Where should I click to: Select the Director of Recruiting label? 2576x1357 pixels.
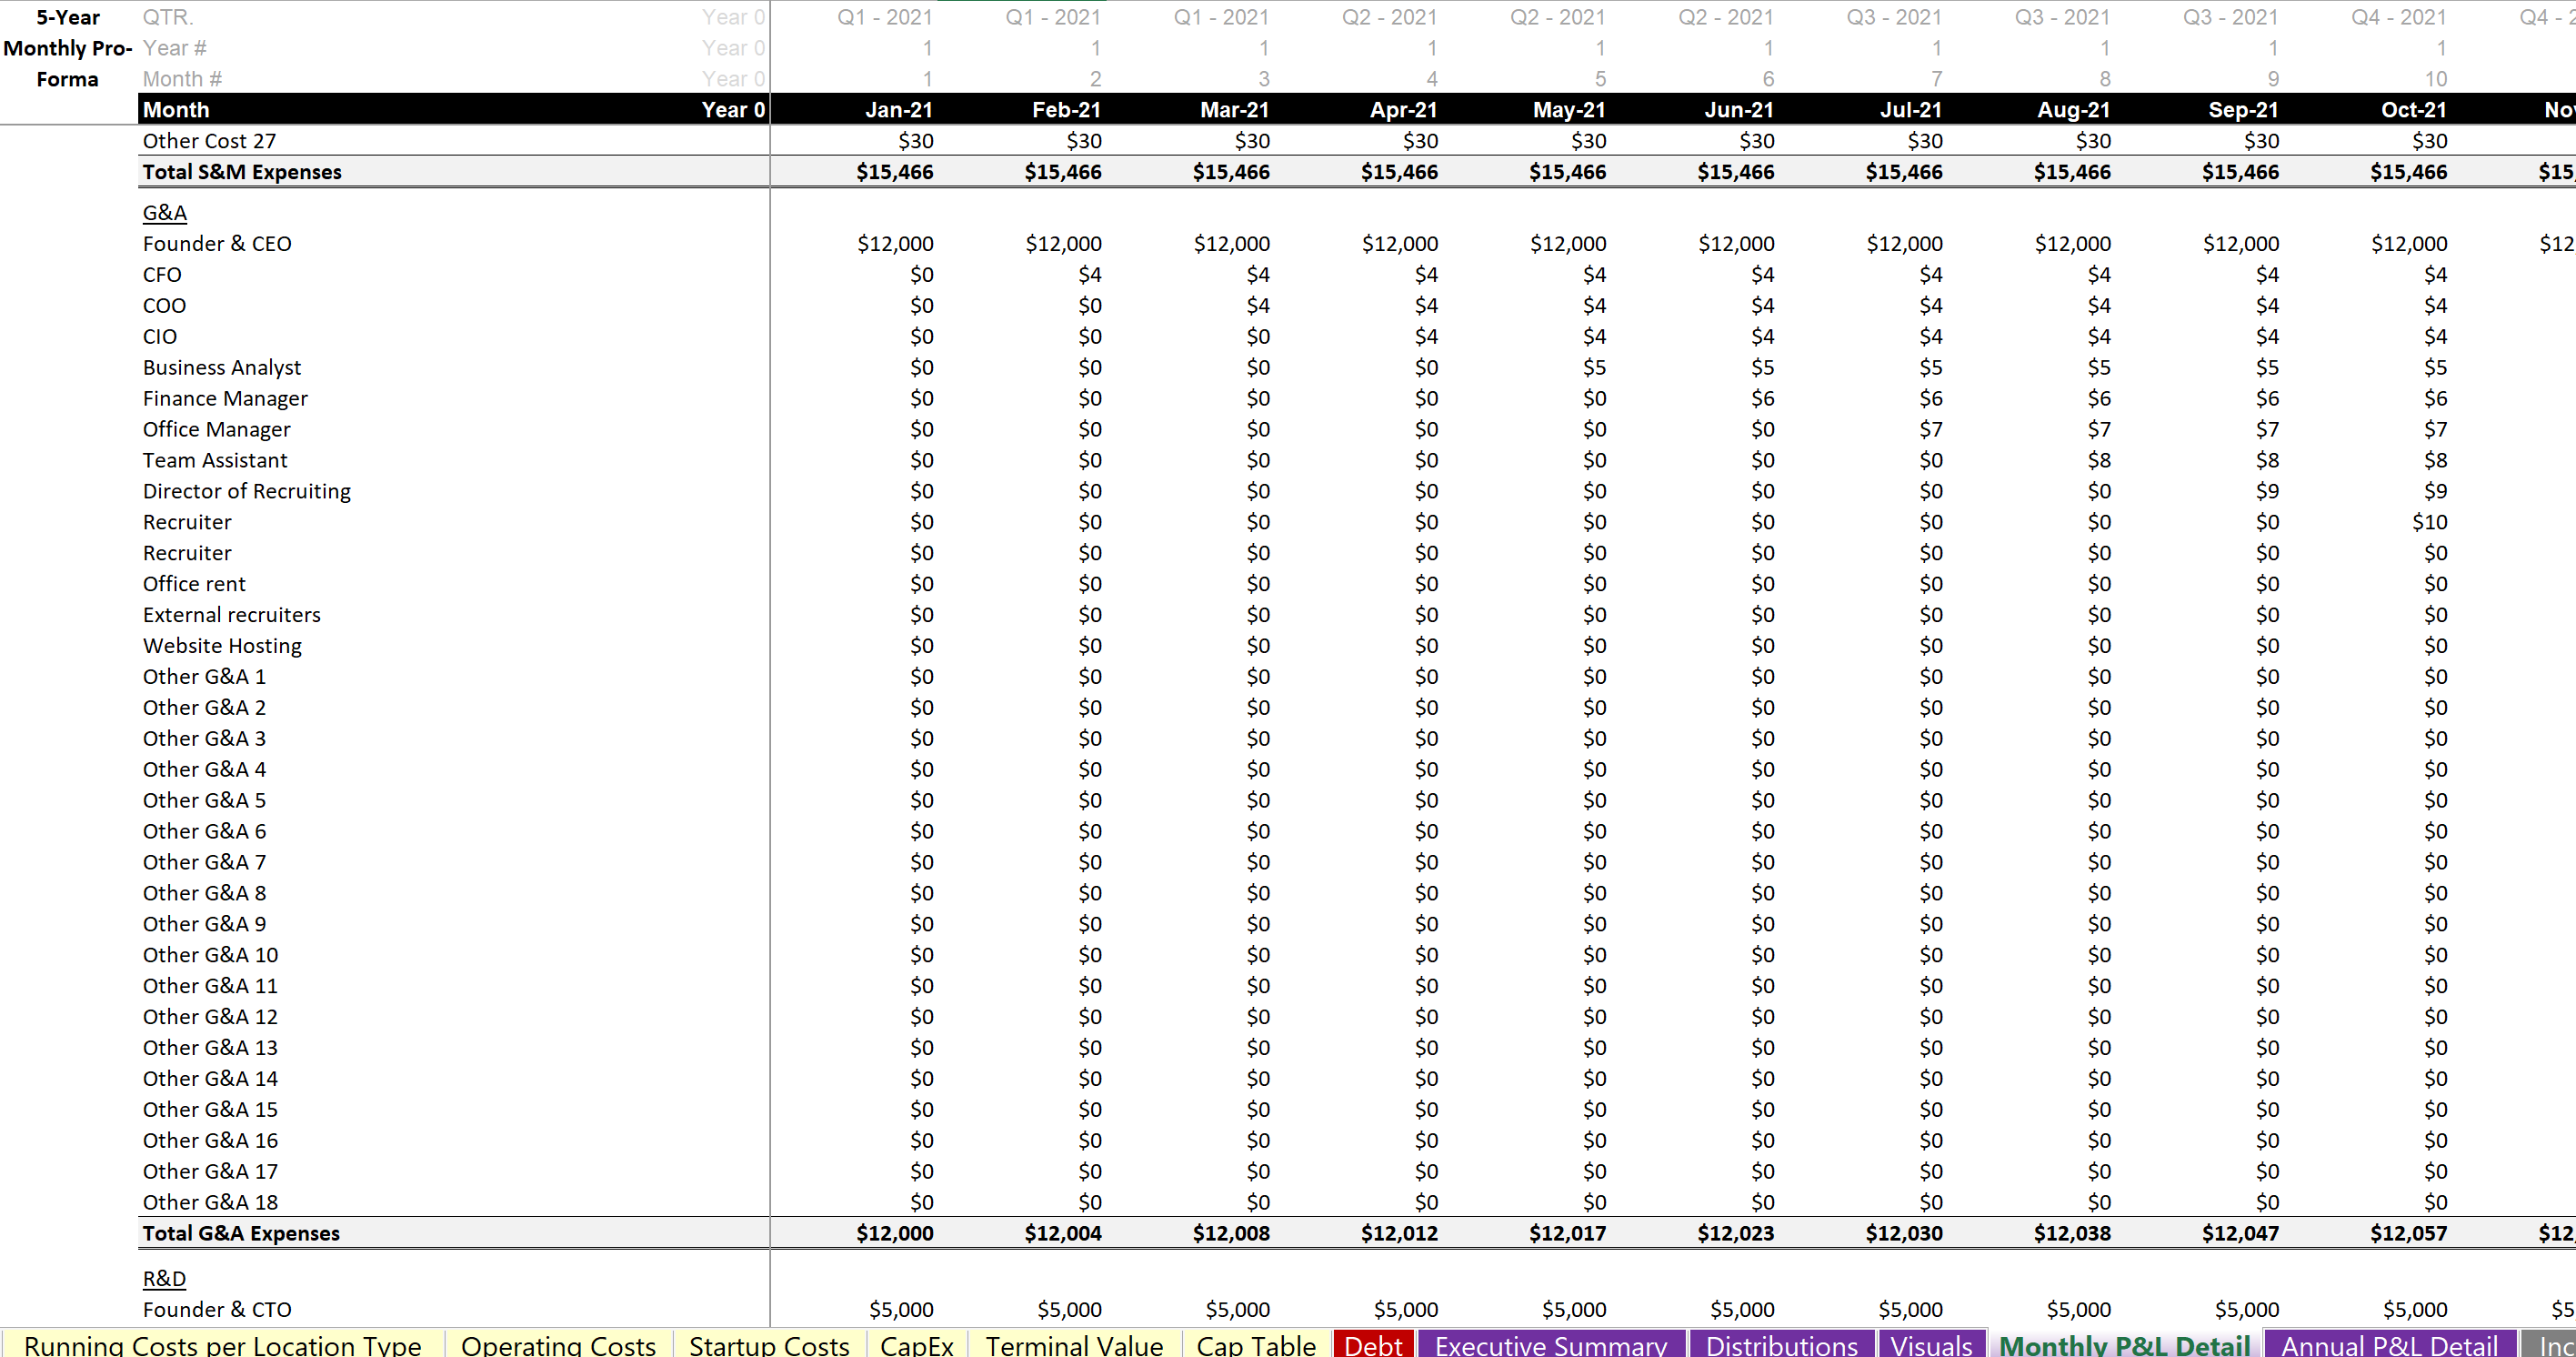coord(247,492)
